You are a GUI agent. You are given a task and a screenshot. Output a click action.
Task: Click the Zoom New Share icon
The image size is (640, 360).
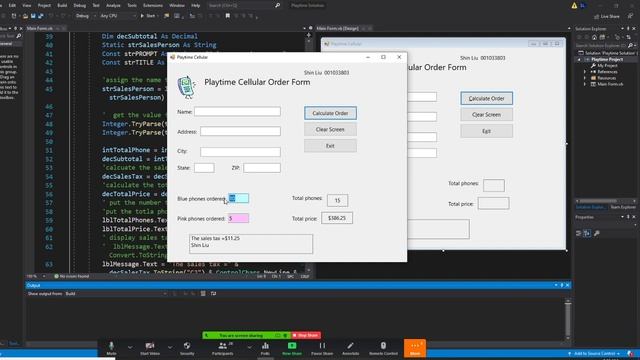click(x=292, y=346)
